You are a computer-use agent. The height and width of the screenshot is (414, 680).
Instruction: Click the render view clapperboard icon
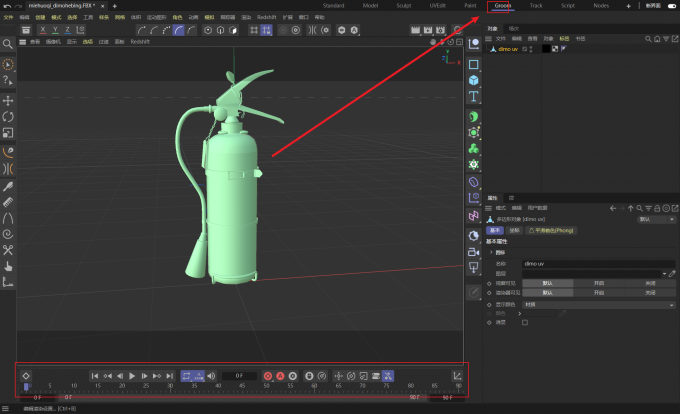click(415, 30)
